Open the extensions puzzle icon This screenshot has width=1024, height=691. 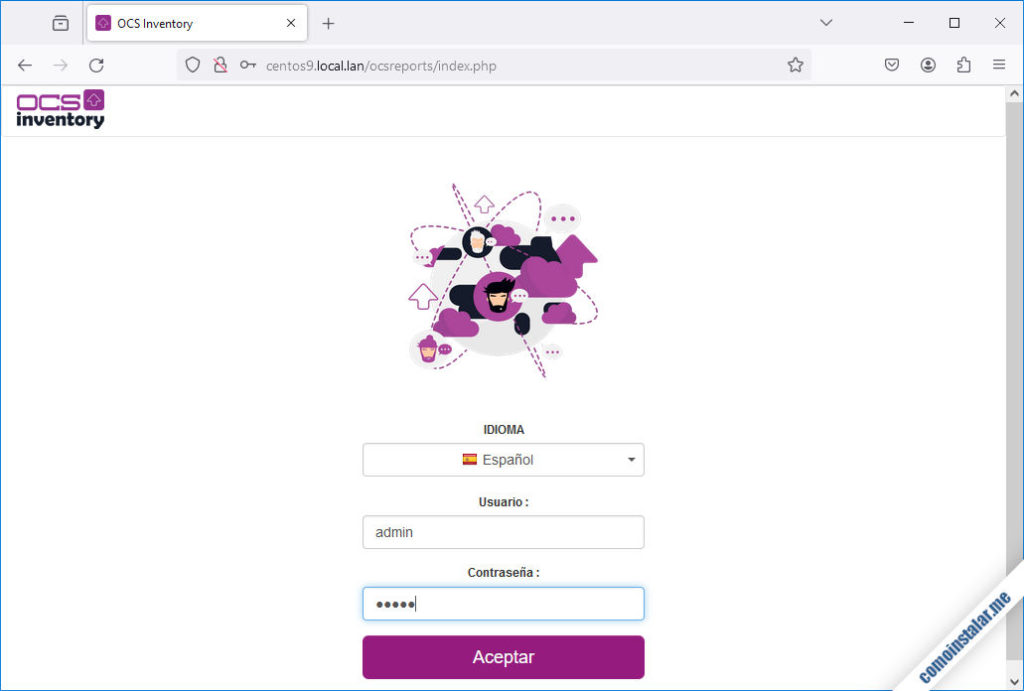(963, 65)
